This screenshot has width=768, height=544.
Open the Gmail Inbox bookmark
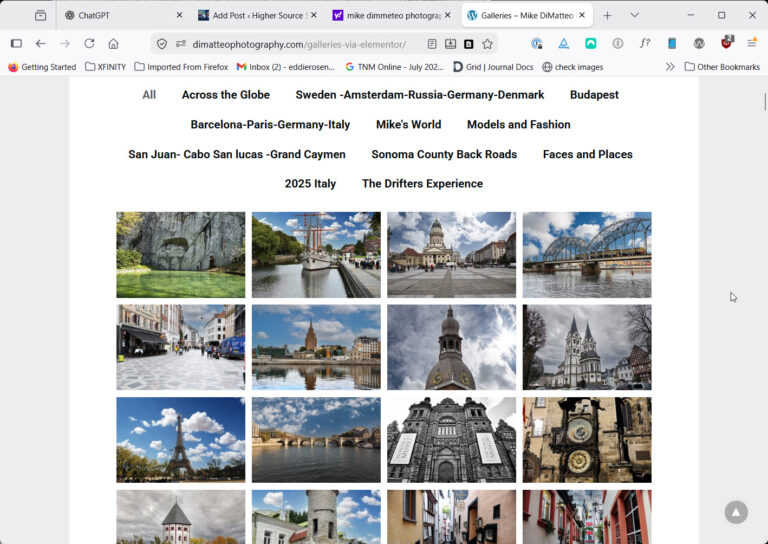pyautogui.click(x=286, y=67)
